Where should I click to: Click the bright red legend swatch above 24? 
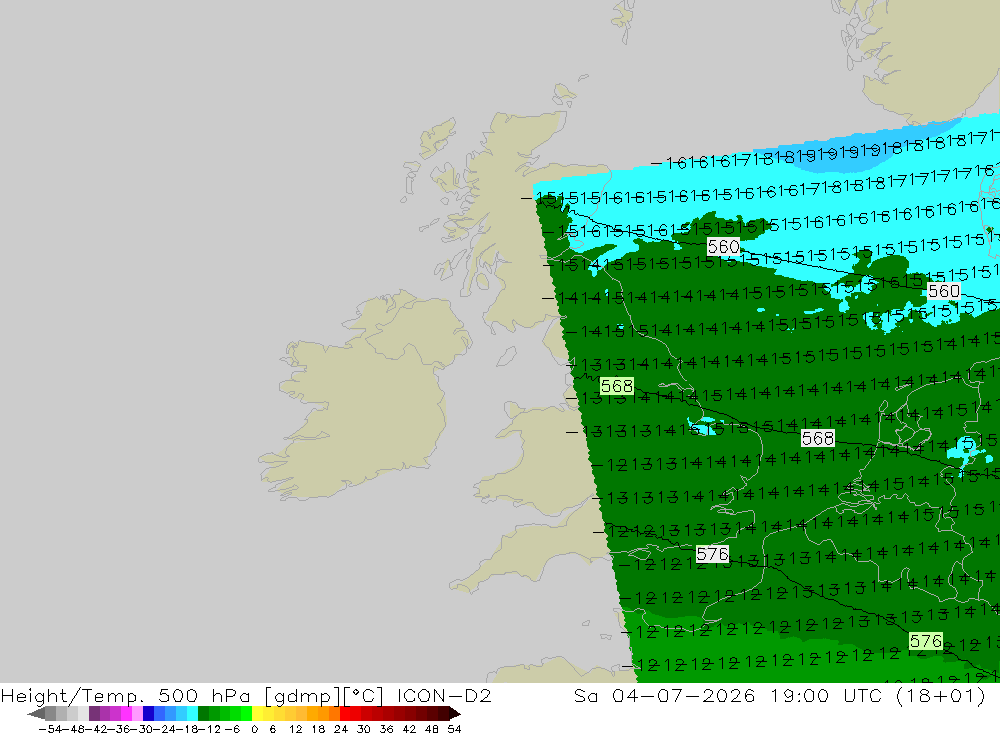click(345, 714)
